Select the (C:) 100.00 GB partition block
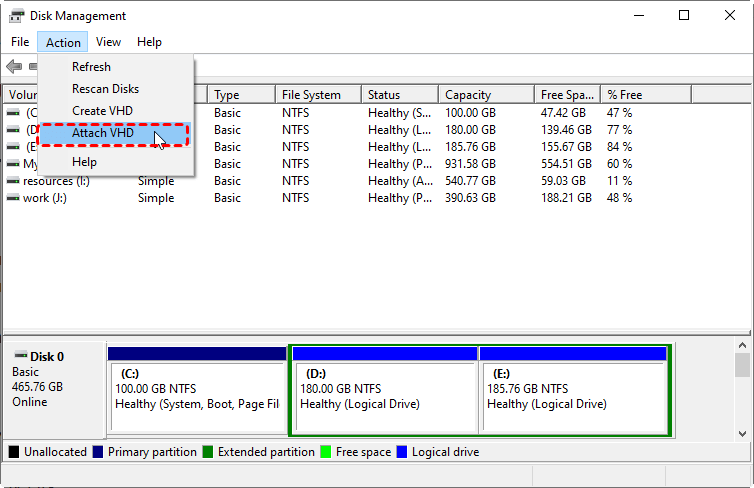Viewport: 754px width, 488px height. click(x=197, y=389)
